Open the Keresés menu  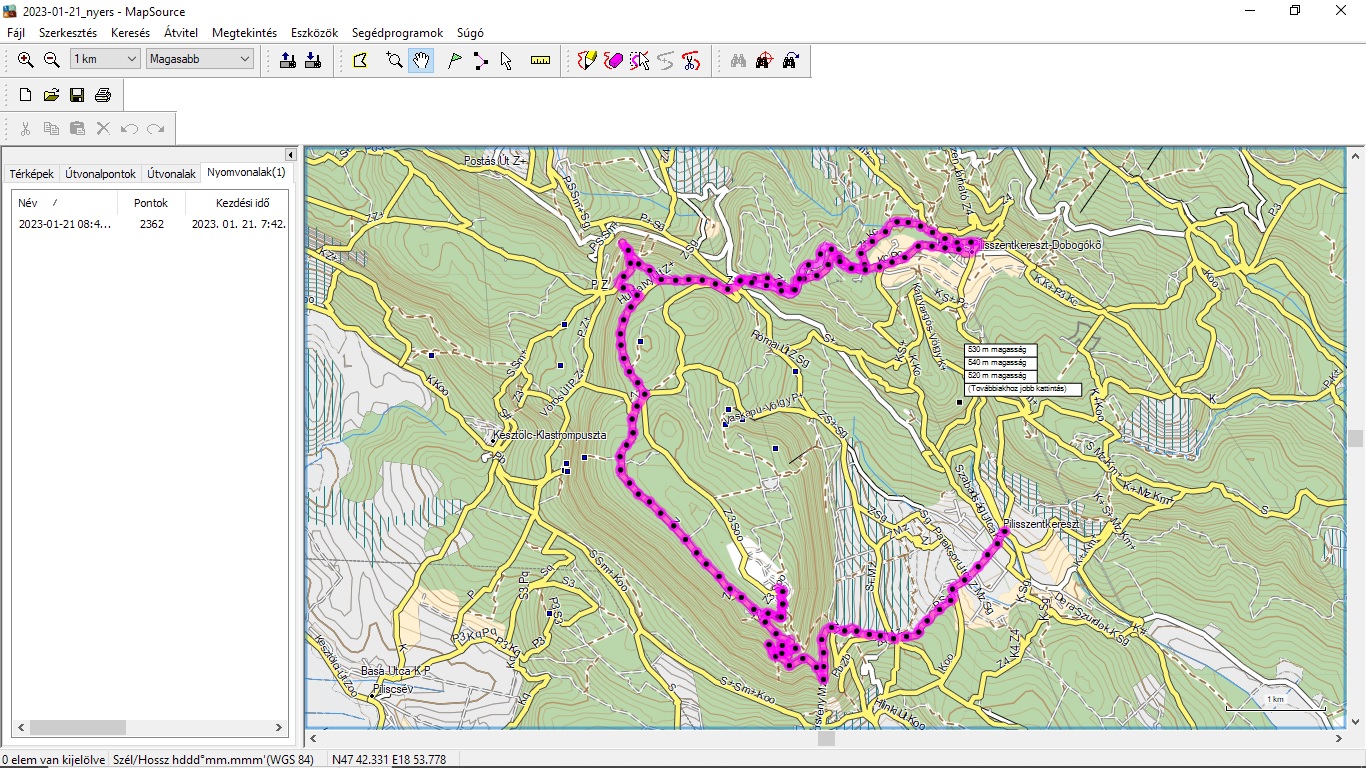click(x=130, y=33)
